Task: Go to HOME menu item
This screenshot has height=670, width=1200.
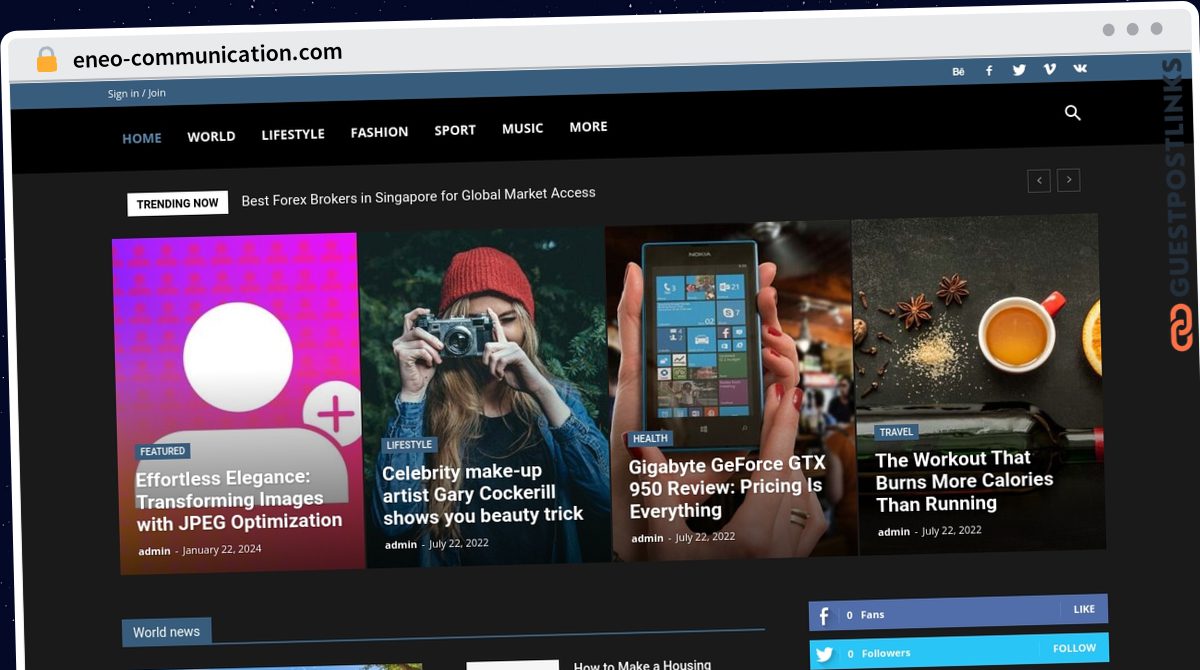Action: coord(142,138)
